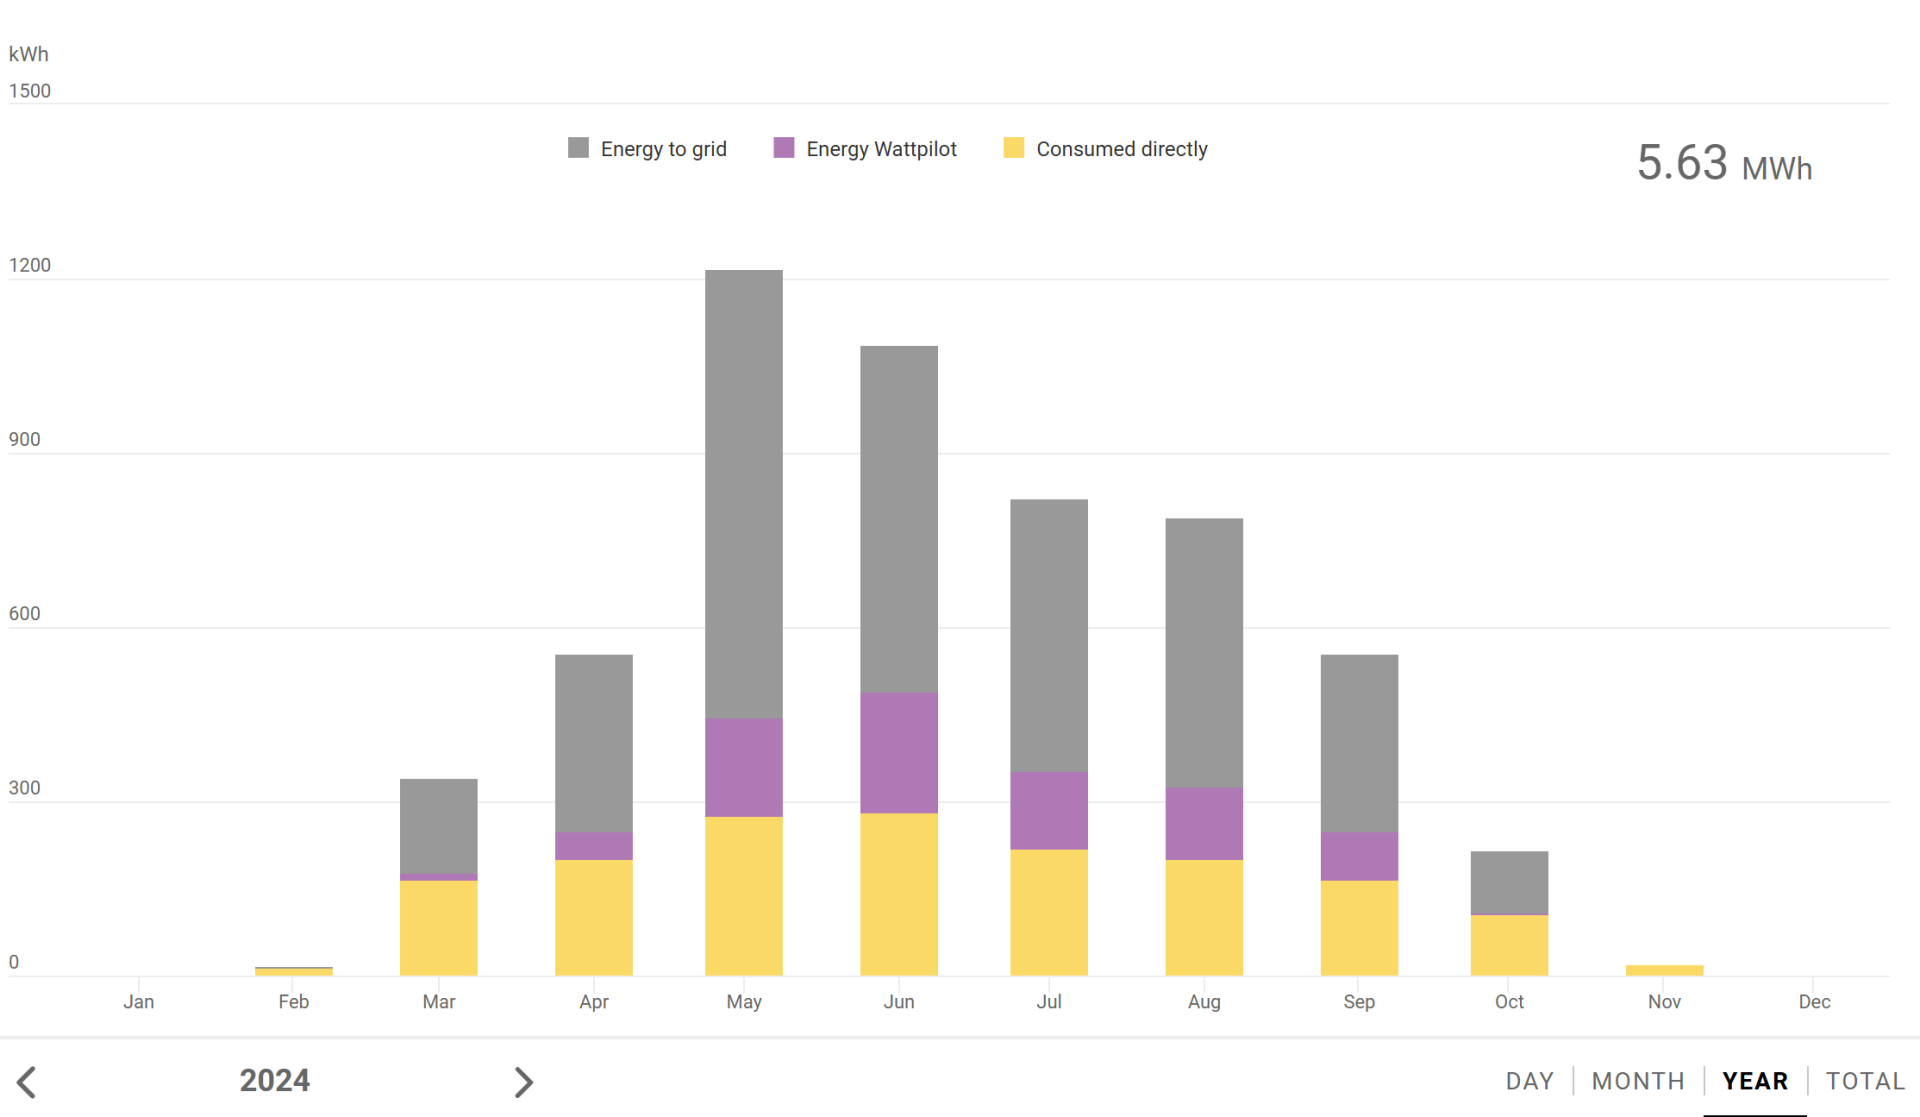Switch to the DAY view tab
The image size is (1920, 1117).
tap(1529, 1081)
